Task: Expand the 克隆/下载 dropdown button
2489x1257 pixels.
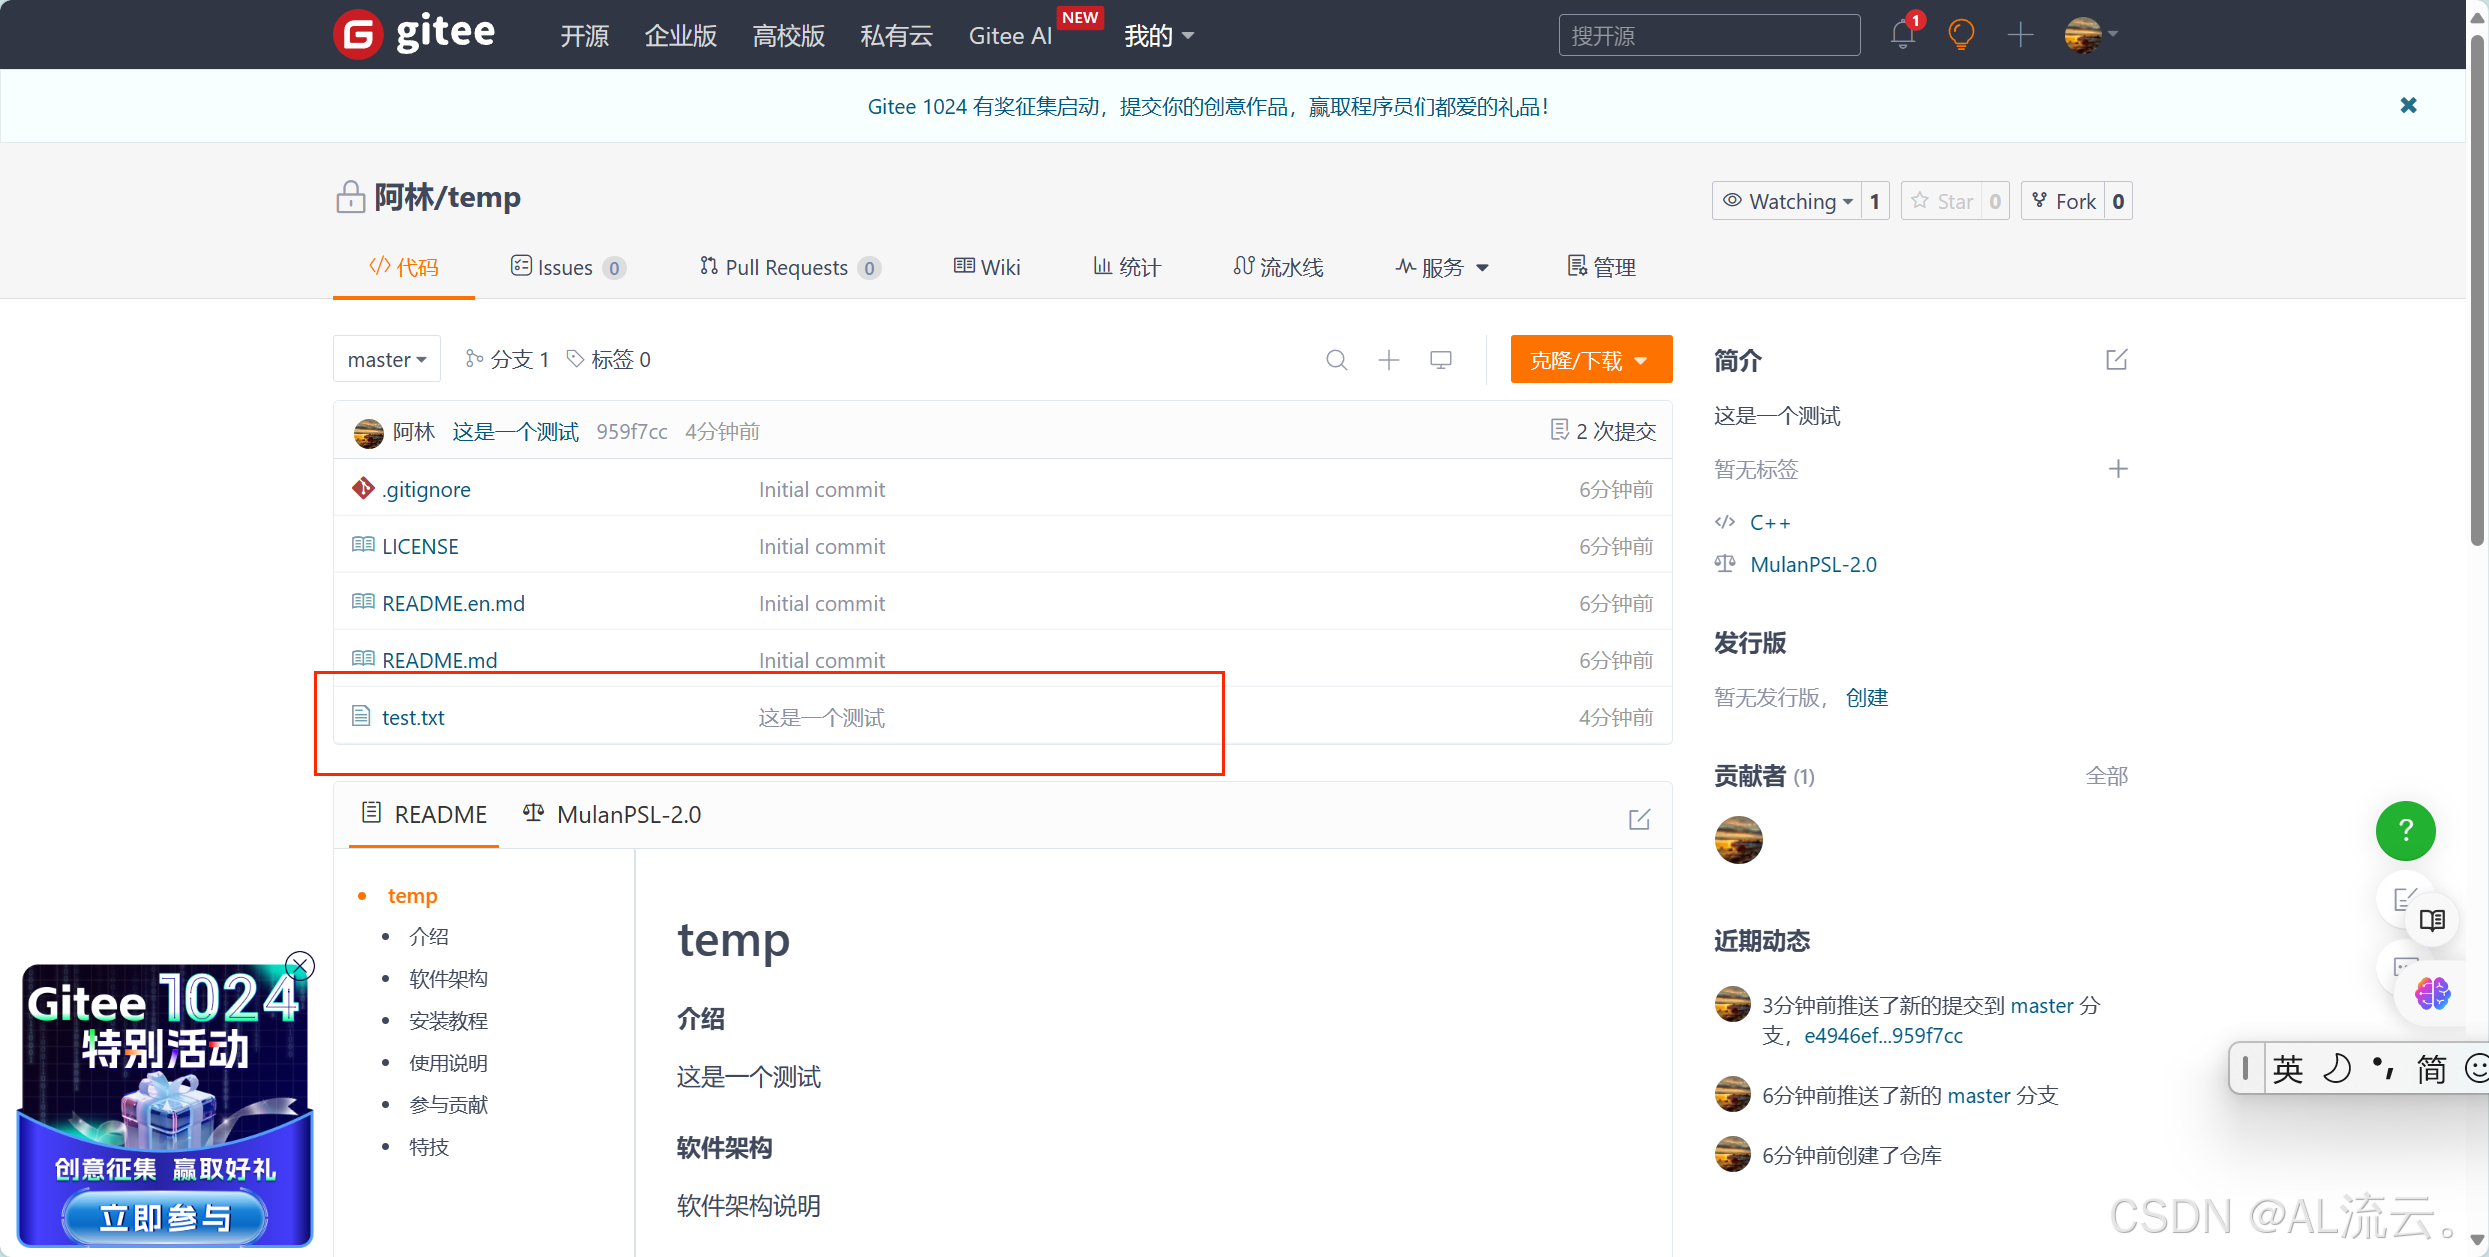Action: point(1590,360)
